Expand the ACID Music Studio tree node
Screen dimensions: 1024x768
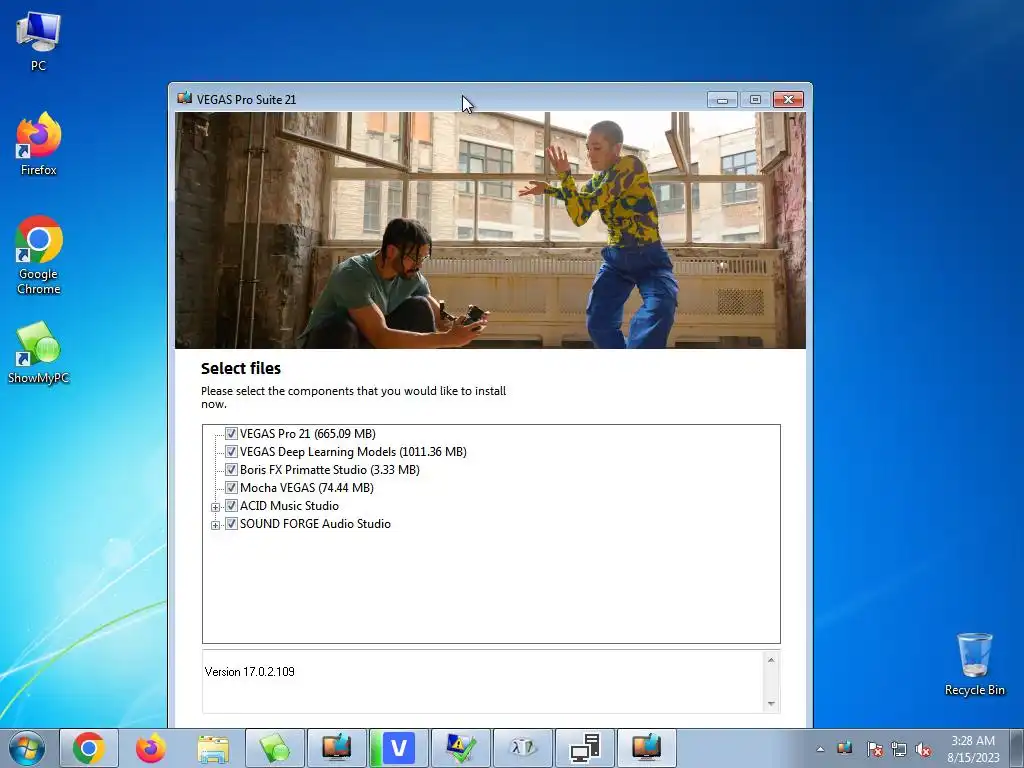point(216,507)
